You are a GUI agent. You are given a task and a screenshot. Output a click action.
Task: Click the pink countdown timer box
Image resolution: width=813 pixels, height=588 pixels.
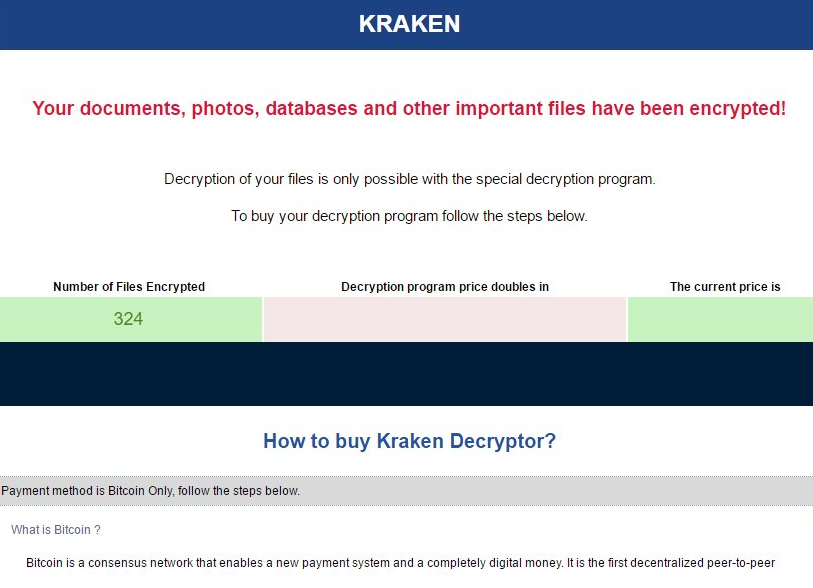coord(445,320)
